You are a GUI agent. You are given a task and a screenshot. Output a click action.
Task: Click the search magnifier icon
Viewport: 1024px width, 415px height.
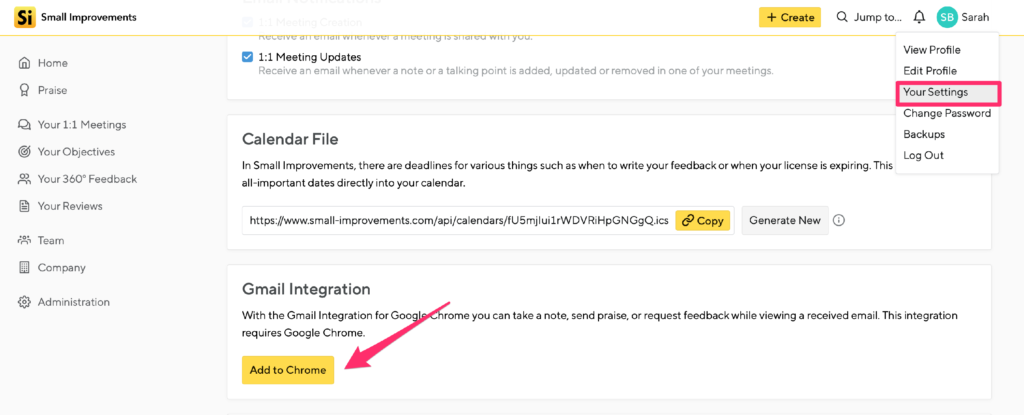842,17
